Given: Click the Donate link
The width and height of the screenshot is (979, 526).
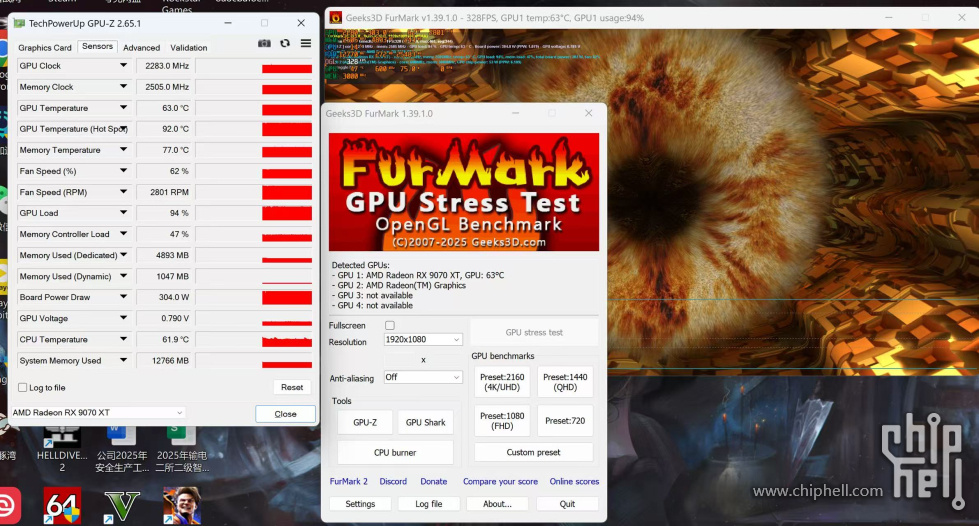Looking at the screenshot, I should click(433, 481).
